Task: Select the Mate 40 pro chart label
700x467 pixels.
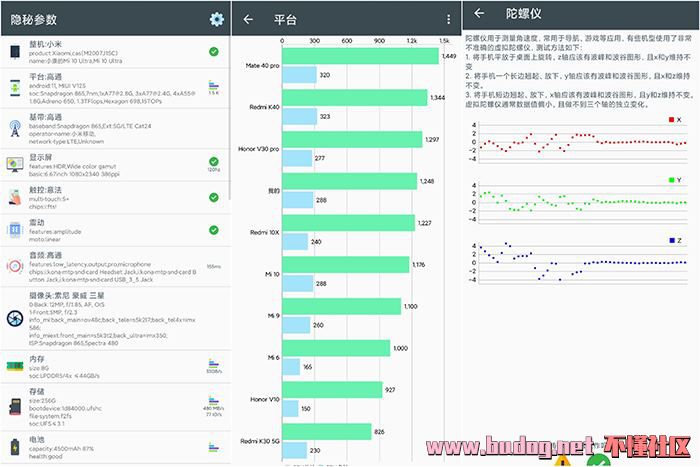Action: coord(262,66)
